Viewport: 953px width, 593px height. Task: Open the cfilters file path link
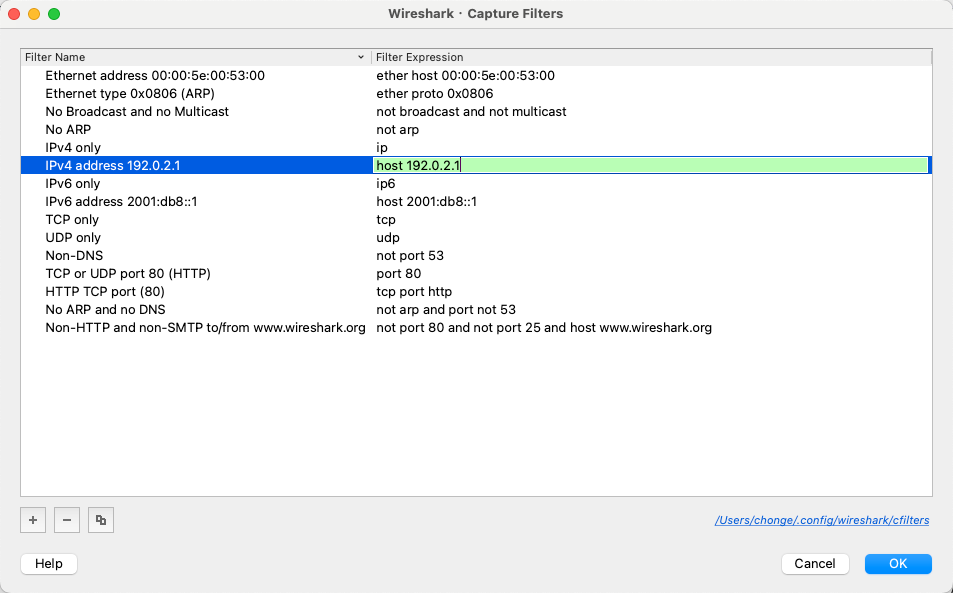click(x=822, y=520)
